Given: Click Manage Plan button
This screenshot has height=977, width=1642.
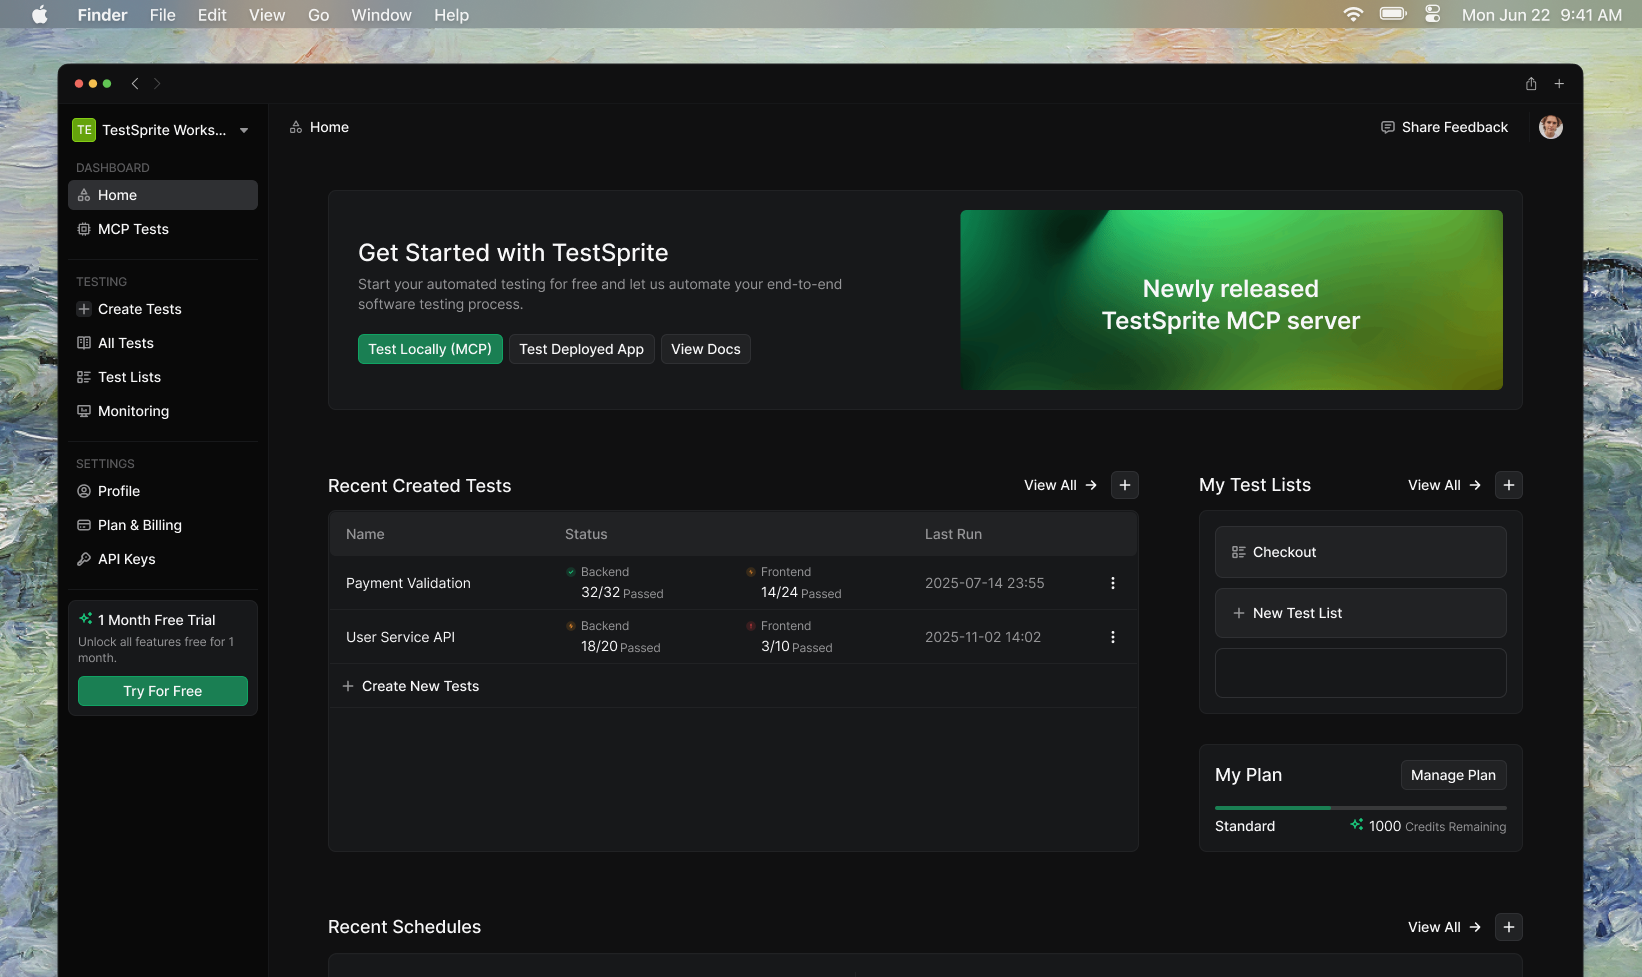Looking at the screenshot, I should [1454, 775].
